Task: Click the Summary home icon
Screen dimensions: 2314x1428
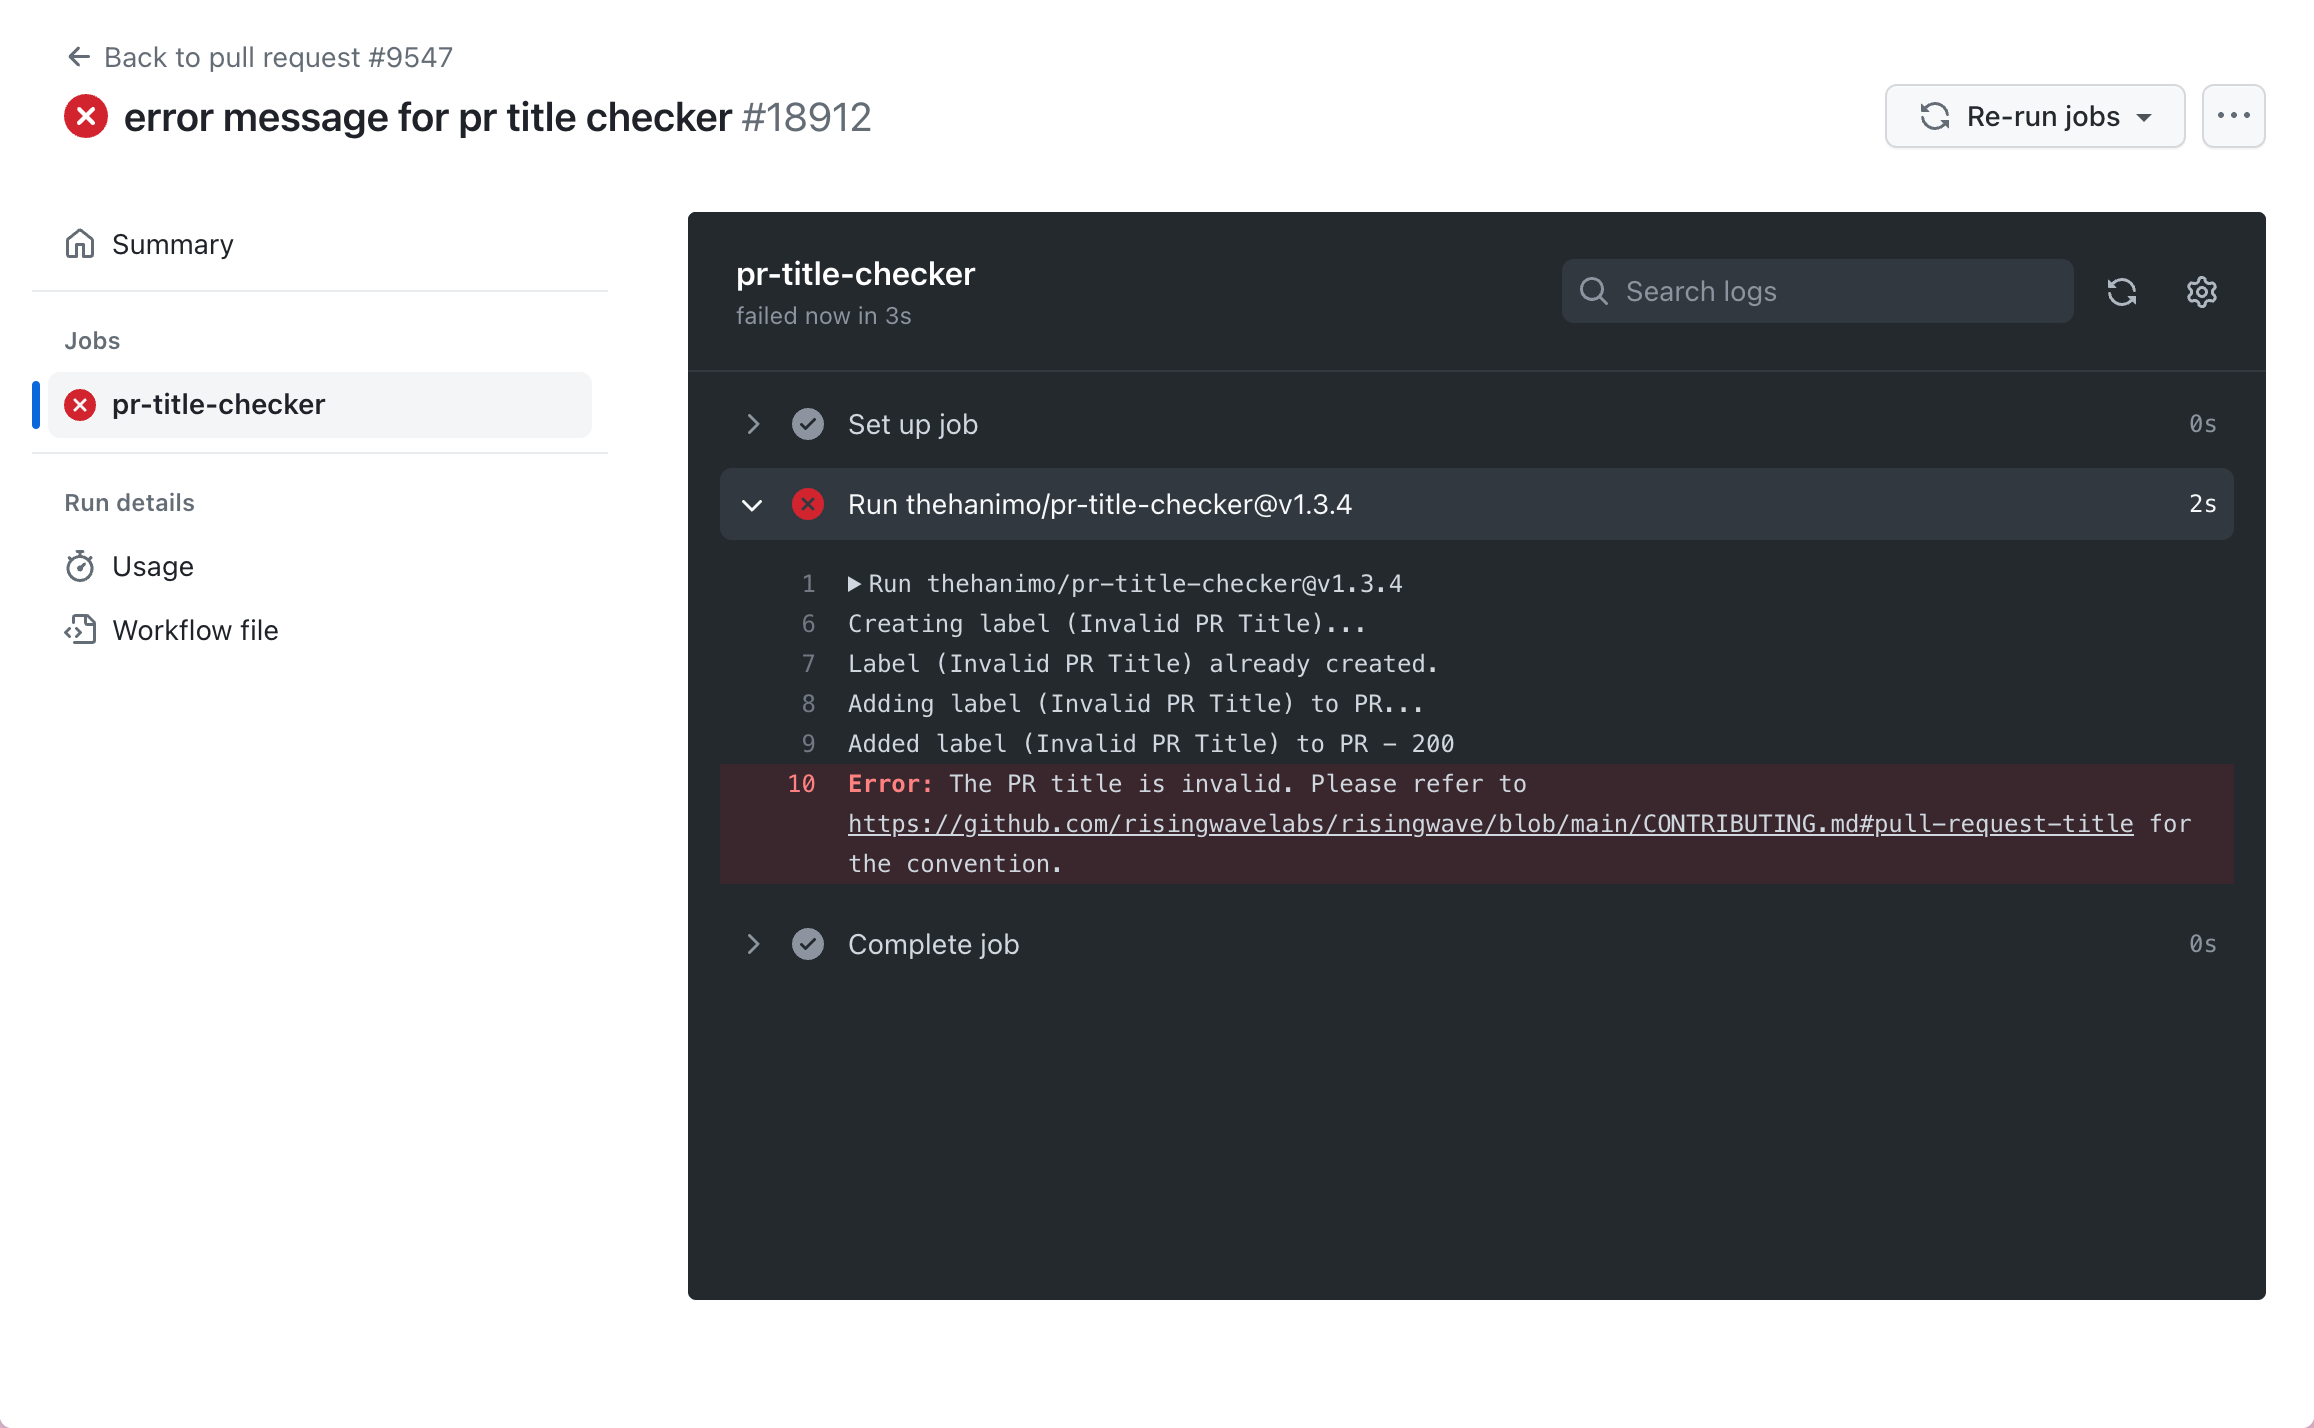Action: pos(80,244)
